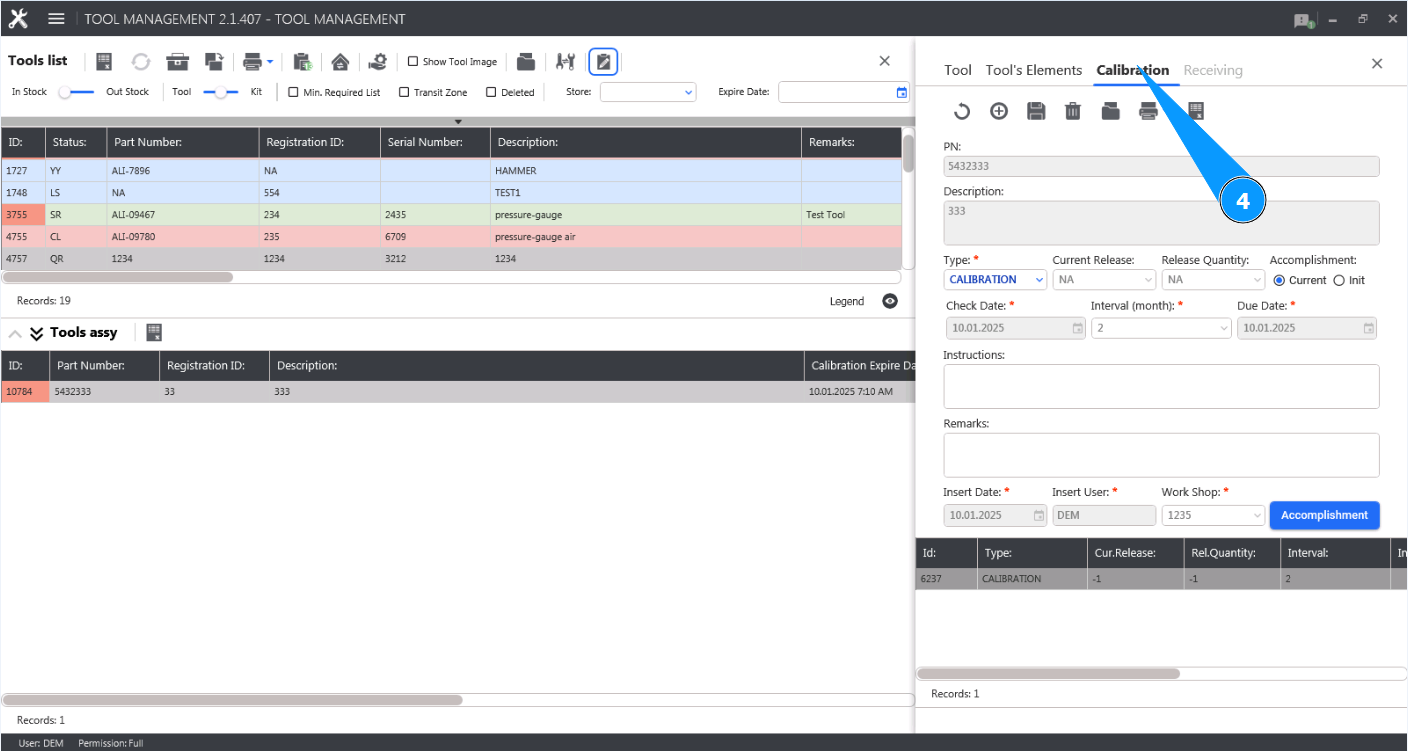The width and height of the screenshot is (1408, 751).
Task: Save calibration using diskette icon
Action: click(1035, 111)
